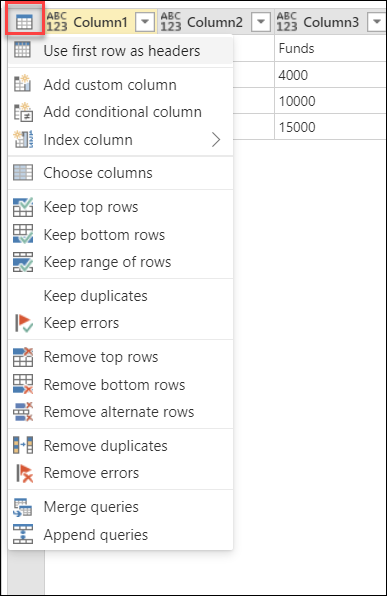The width and height of the screenshot is (387, 596).
Task: Select the cell containing 10000
Action: tap(330, 101)
